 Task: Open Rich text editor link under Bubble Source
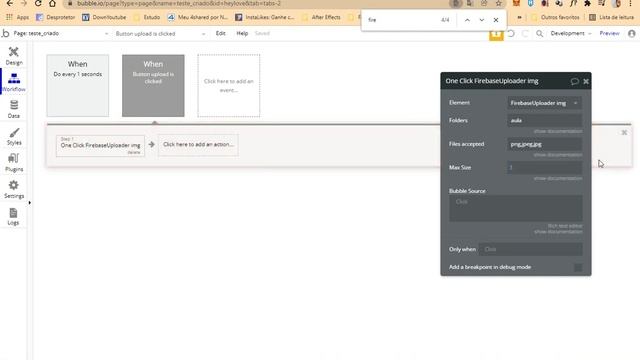tap(565, 226)
